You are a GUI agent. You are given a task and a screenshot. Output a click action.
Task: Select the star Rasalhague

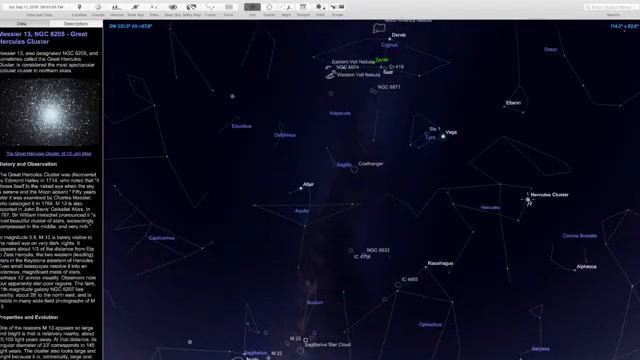pyautogui.click(x=426, y=267)
